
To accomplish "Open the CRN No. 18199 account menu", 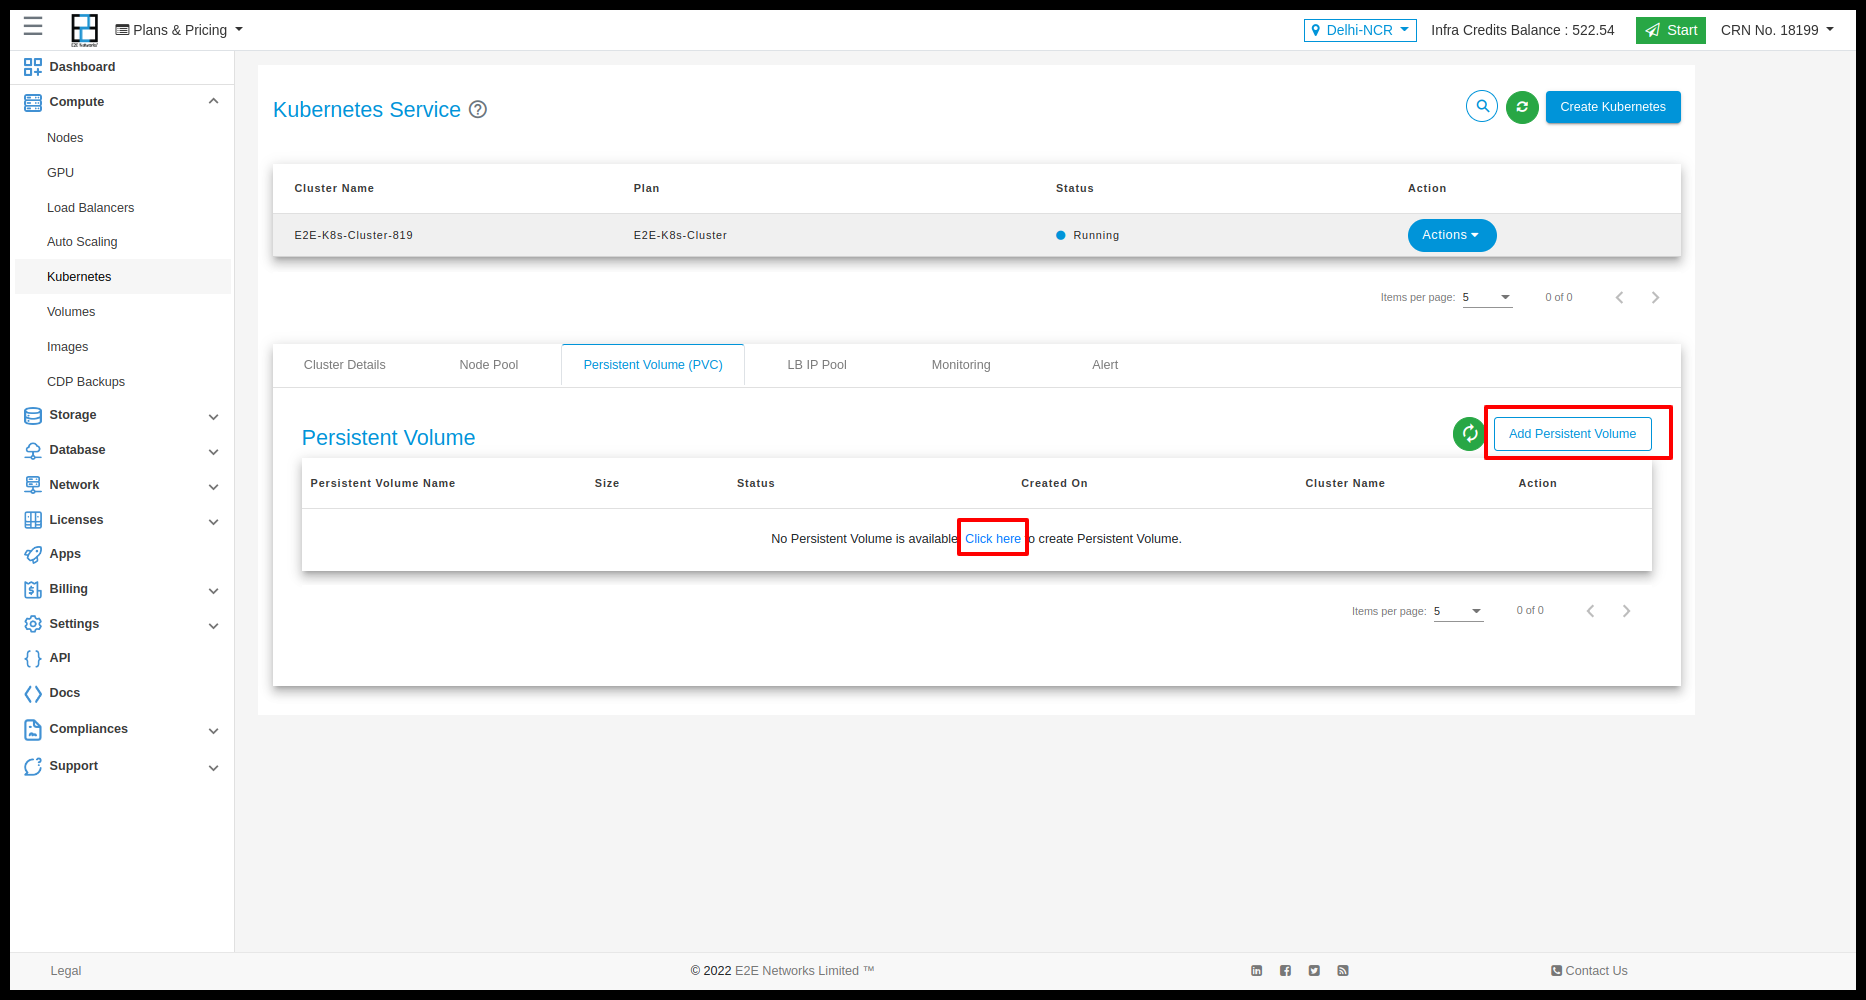I will 1777,30.
